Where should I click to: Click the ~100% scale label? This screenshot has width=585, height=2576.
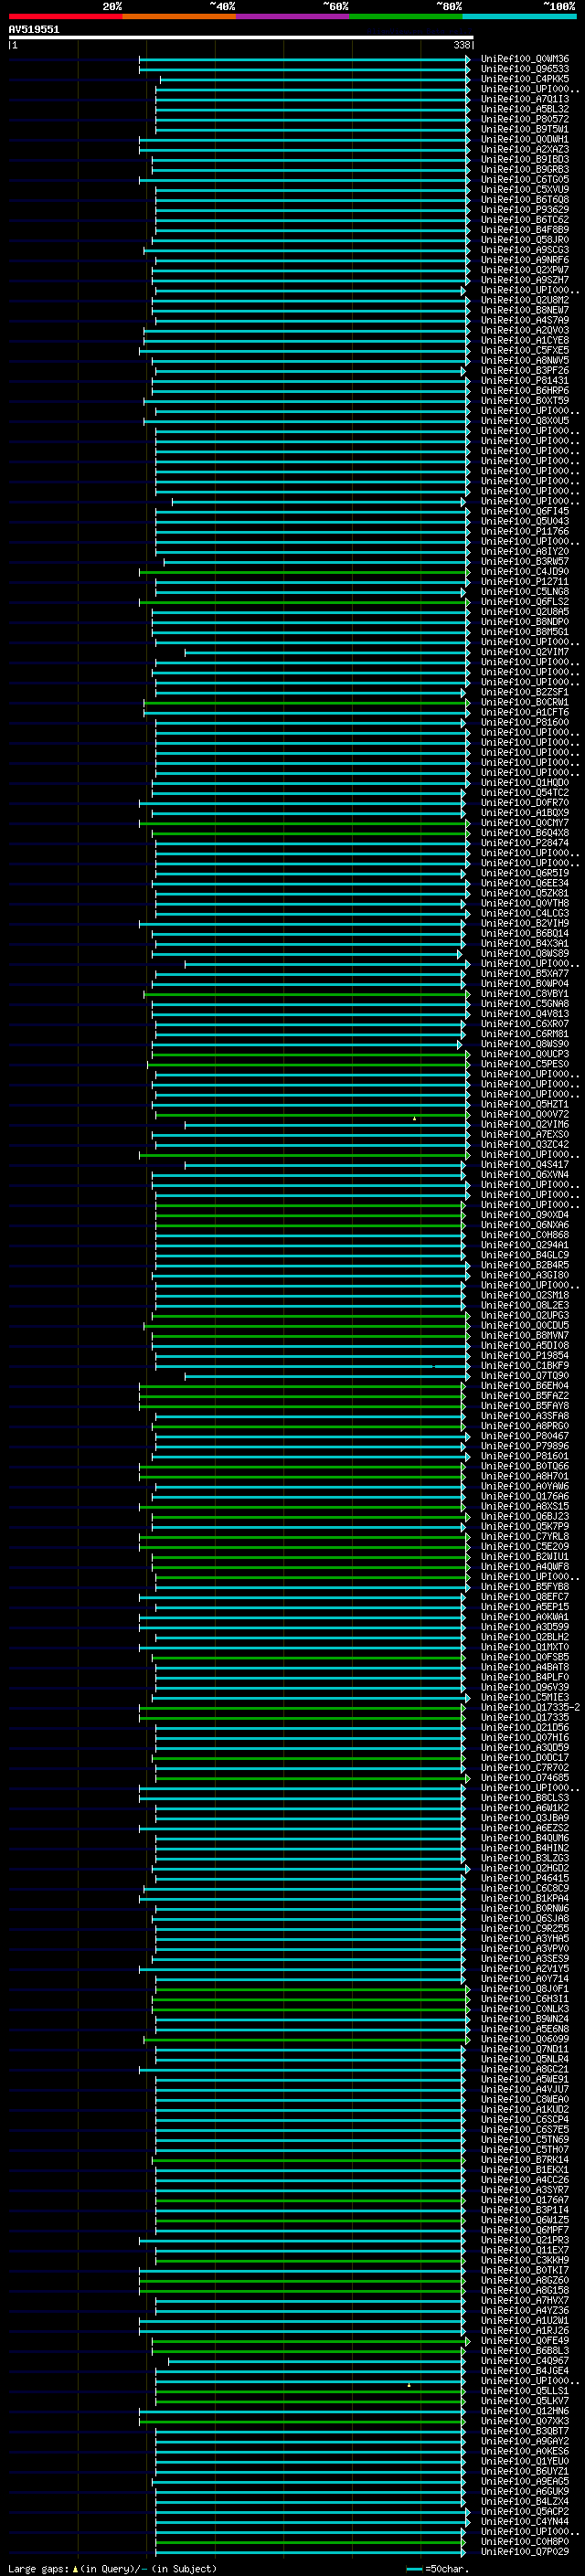pyautogui.click(x=560, y=6)
